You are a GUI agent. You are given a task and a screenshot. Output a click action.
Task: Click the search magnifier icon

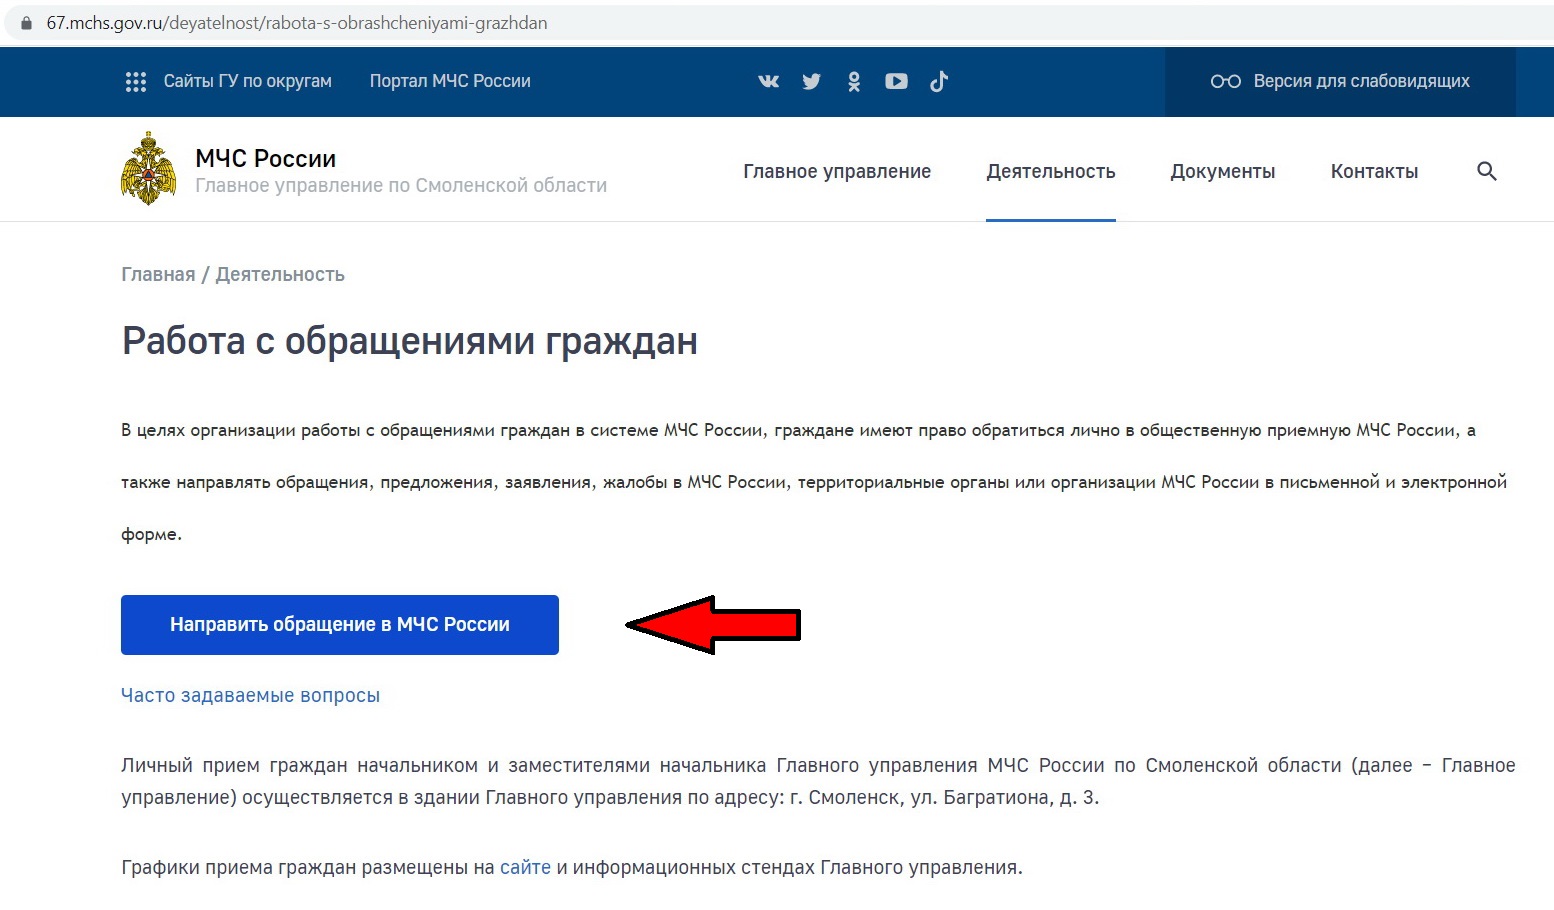point(1487,171)
